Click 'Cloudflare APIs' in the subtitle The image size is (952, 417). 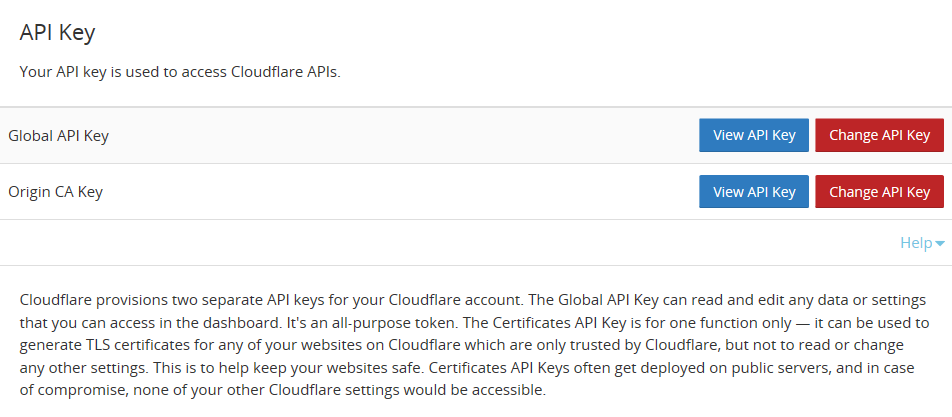[x=286, y=72]
